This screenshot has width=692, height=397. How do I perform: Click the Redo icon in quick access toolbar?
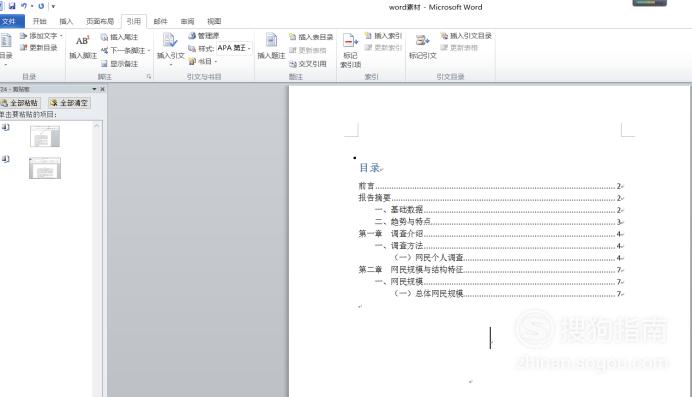(x=41, y=6)
